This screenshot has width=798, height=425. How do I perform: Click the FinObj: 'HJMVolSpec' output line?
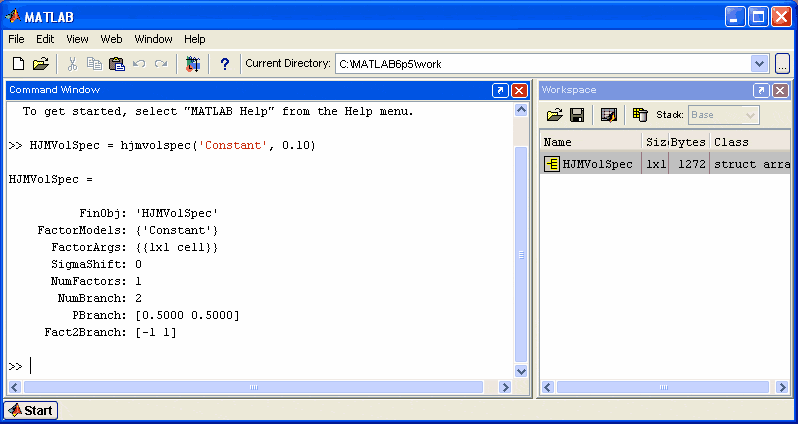[148, 213]
